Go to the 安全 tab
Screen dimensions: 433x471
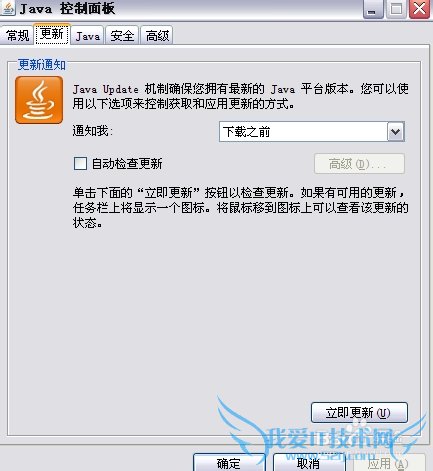tap(122, 35)
